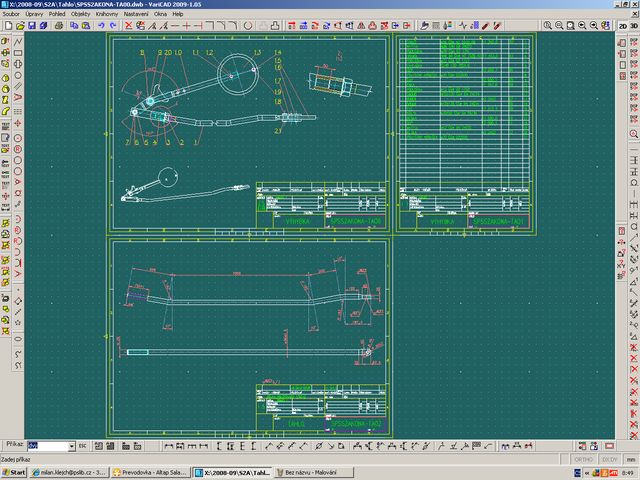The width and height of the screenshot is (640, 480).
Task: Click first horizontal dimension icon in bottom toolbar
Action: point(169,446)
